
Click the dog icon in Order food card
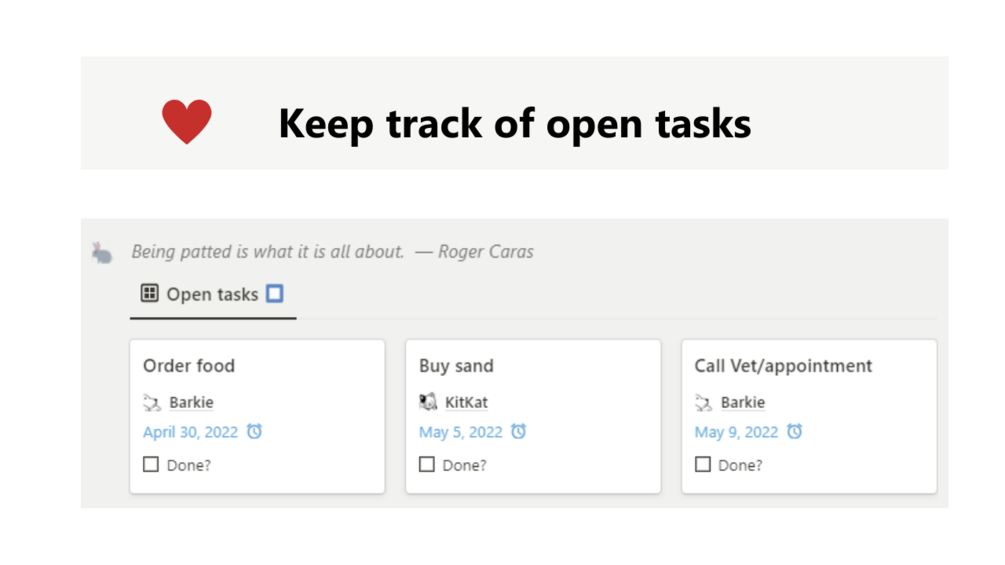pyautogui.click(x=152, y=402)
